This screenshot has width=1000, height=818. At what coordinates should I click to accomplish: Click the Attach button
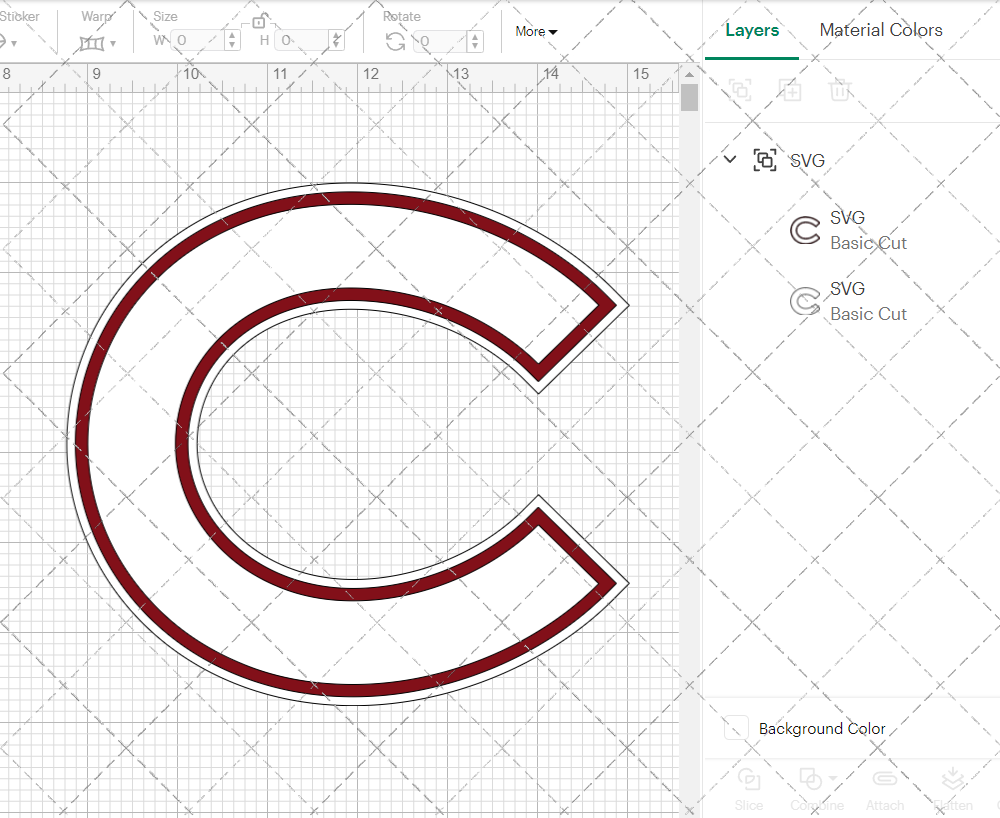coord(885,789)
